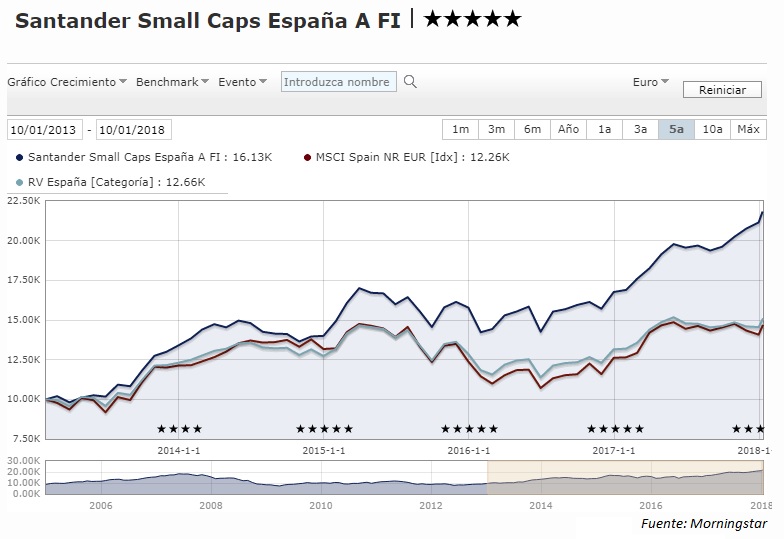Open the Evento dropdown
784x539 pixels.
[243, 82]
